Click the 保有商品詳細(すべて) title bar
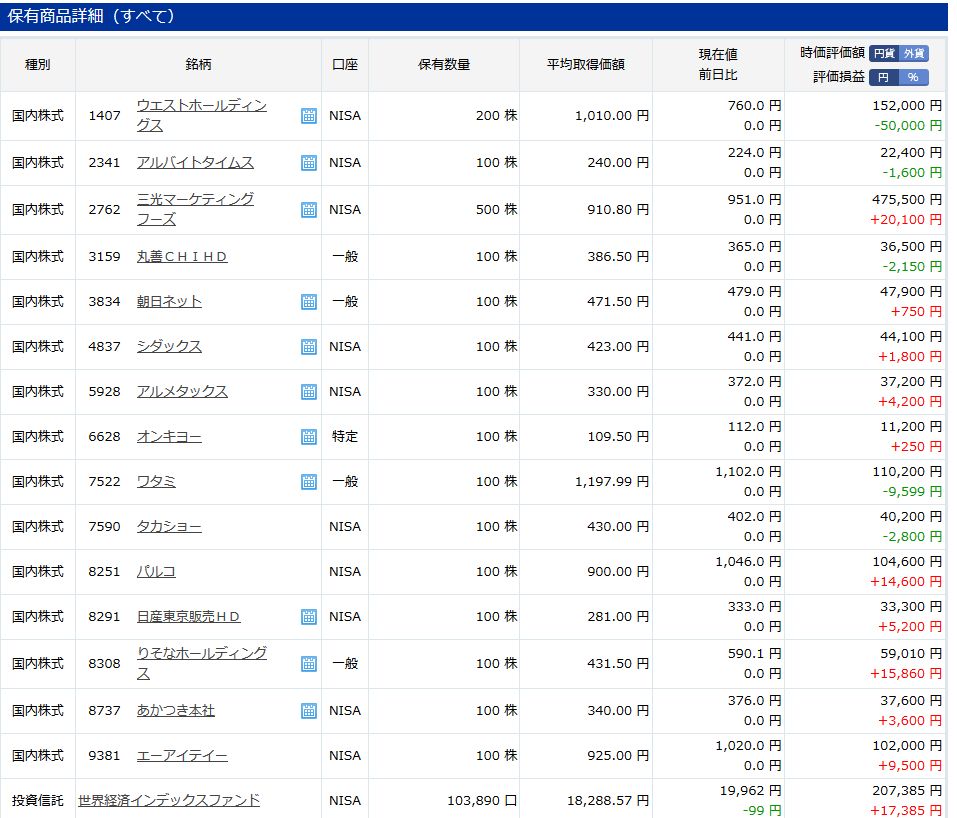The height and width of the screenshot is (818, 957). 474,16
